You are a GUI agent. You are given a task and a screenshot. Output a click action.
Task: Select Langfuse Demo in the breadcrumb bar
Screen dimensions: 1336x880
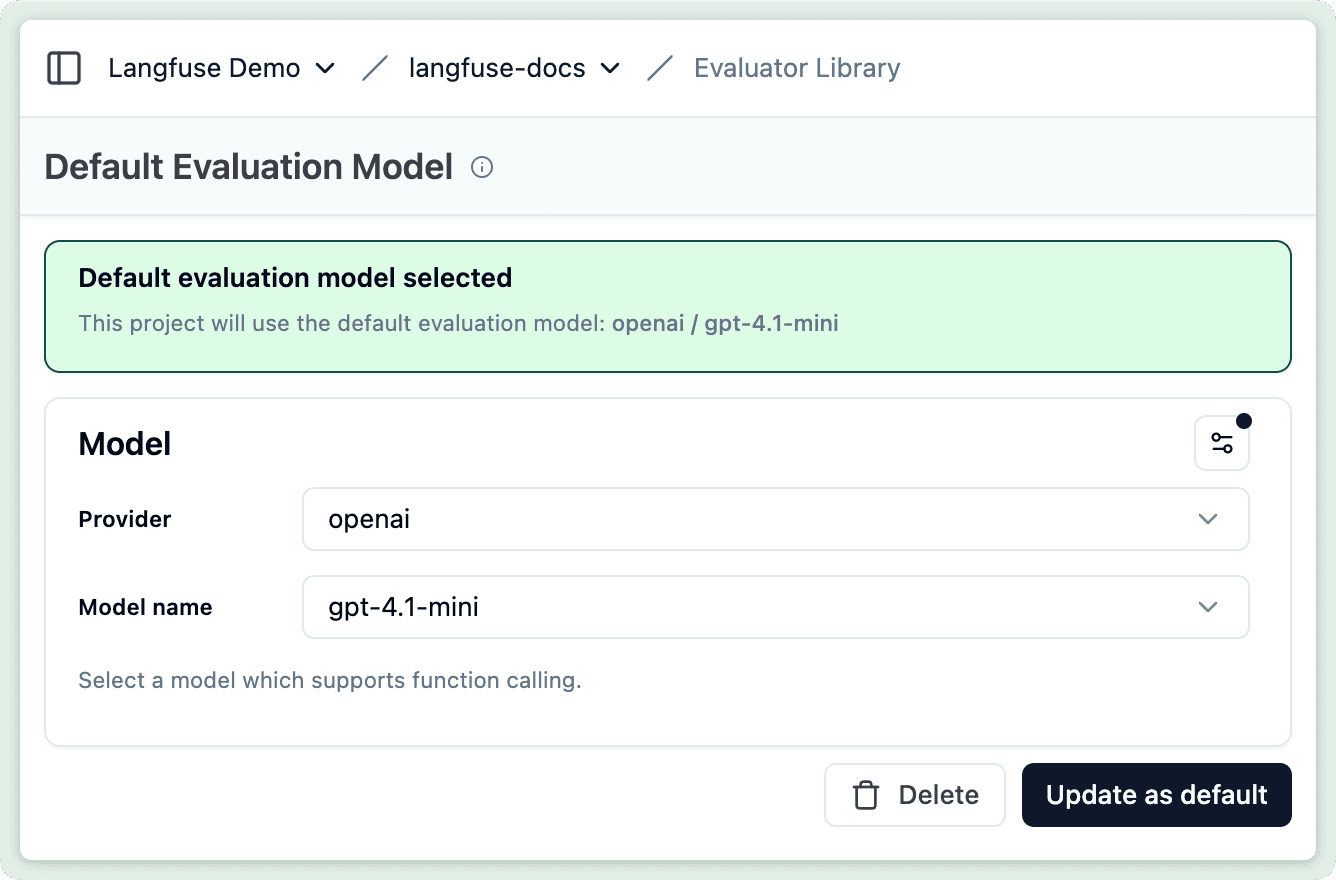203,68
